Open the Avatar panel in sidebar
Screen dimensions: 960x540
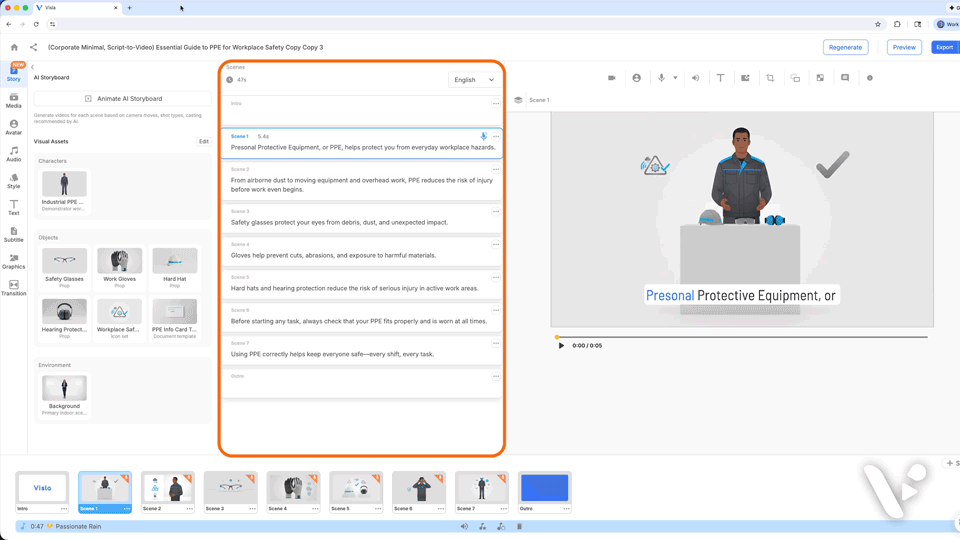tap(13, 127)
